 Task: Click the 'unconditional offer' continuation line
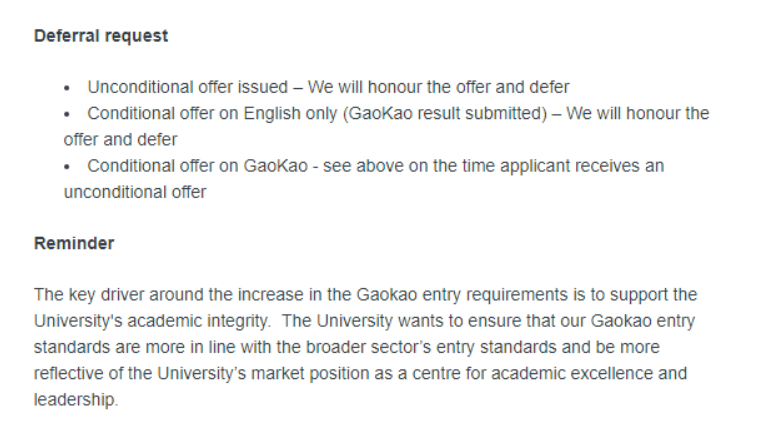point(135,192)
